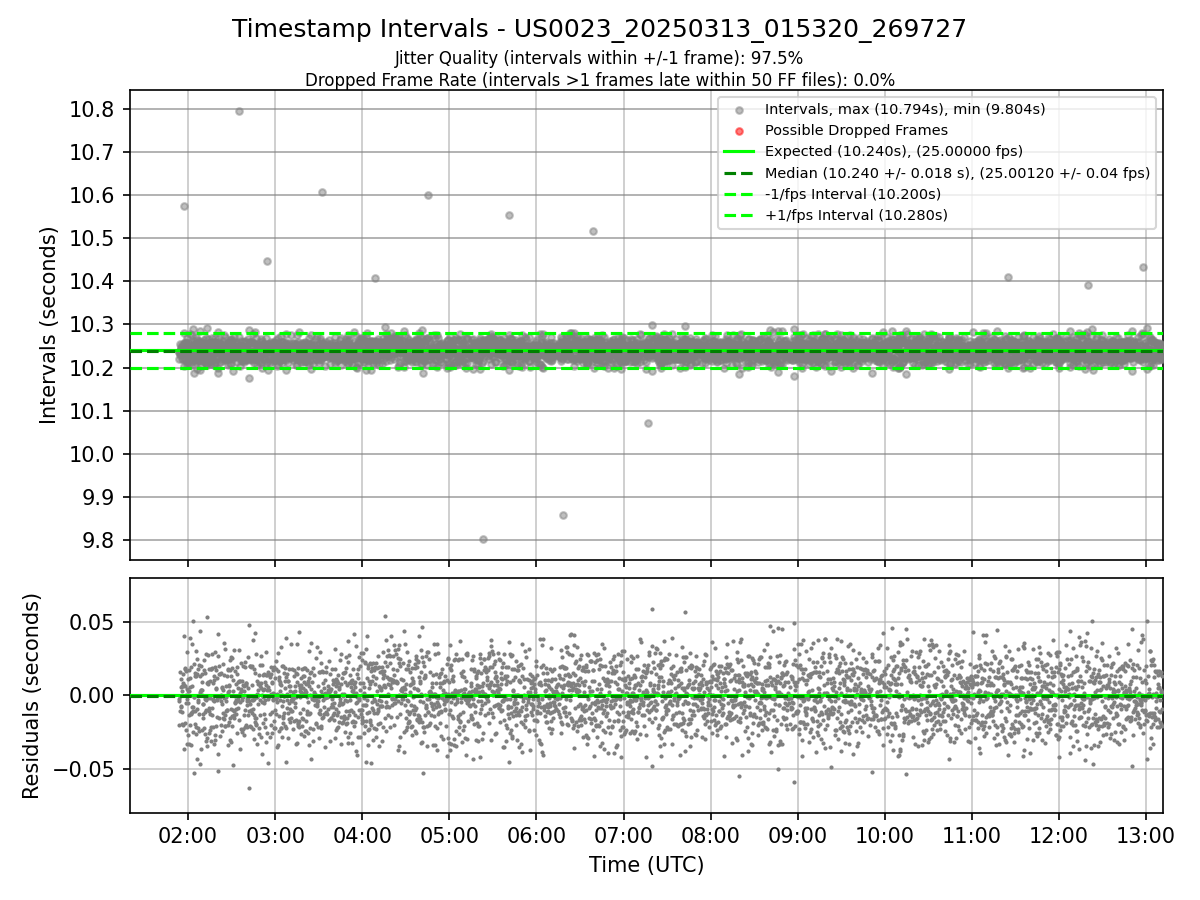
Task: Click the 'Time (UTC)' x-axis label
Action: click(646, 865)
